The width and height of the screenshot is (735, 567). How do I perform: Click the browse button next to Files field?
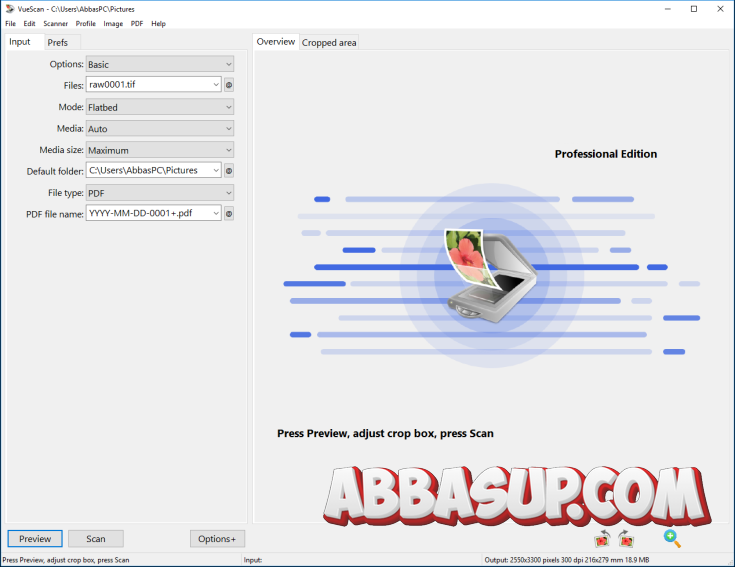click(229, 85)
